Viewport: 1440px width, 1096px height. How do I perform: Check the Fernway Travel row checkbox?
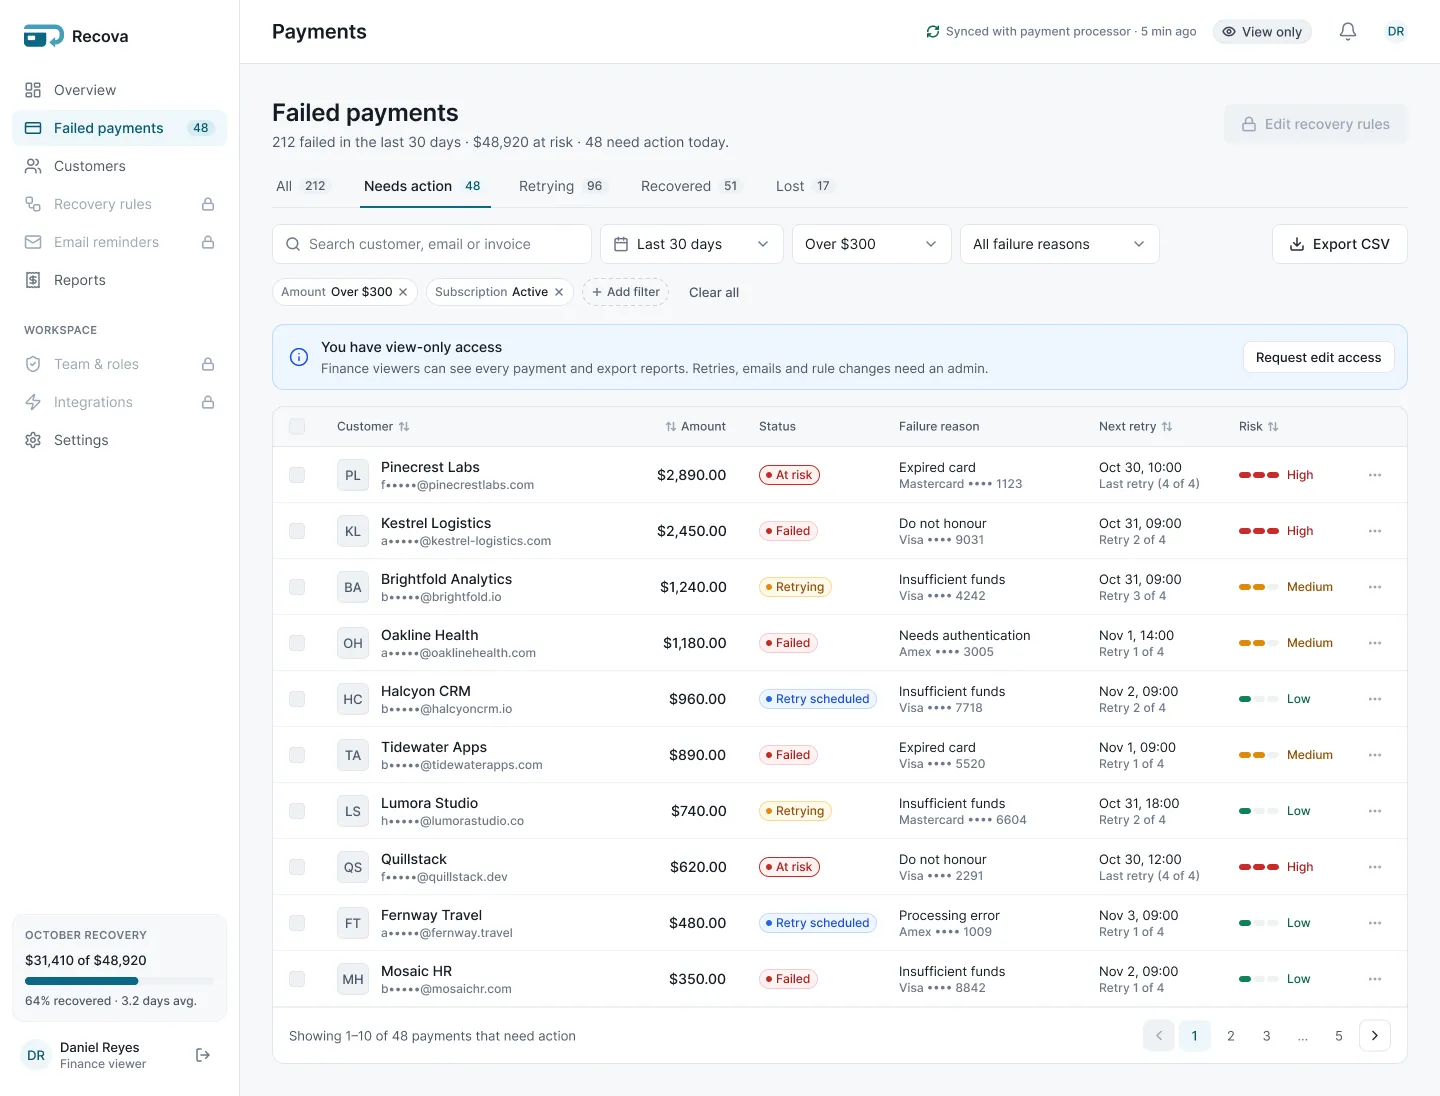pos(297,923)
